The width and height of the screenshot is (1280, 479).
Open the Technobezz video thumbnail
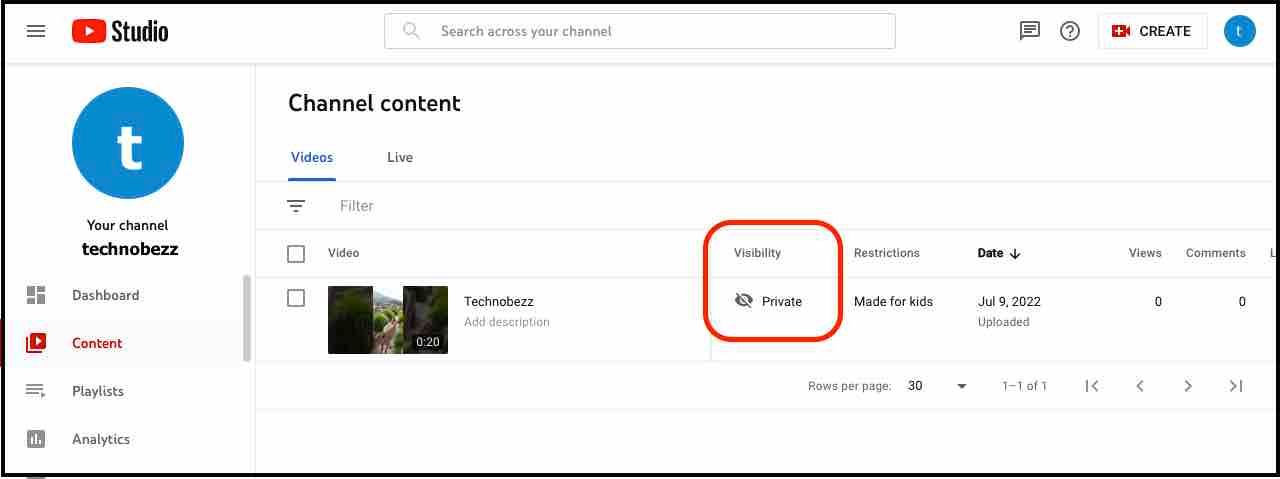388,320
